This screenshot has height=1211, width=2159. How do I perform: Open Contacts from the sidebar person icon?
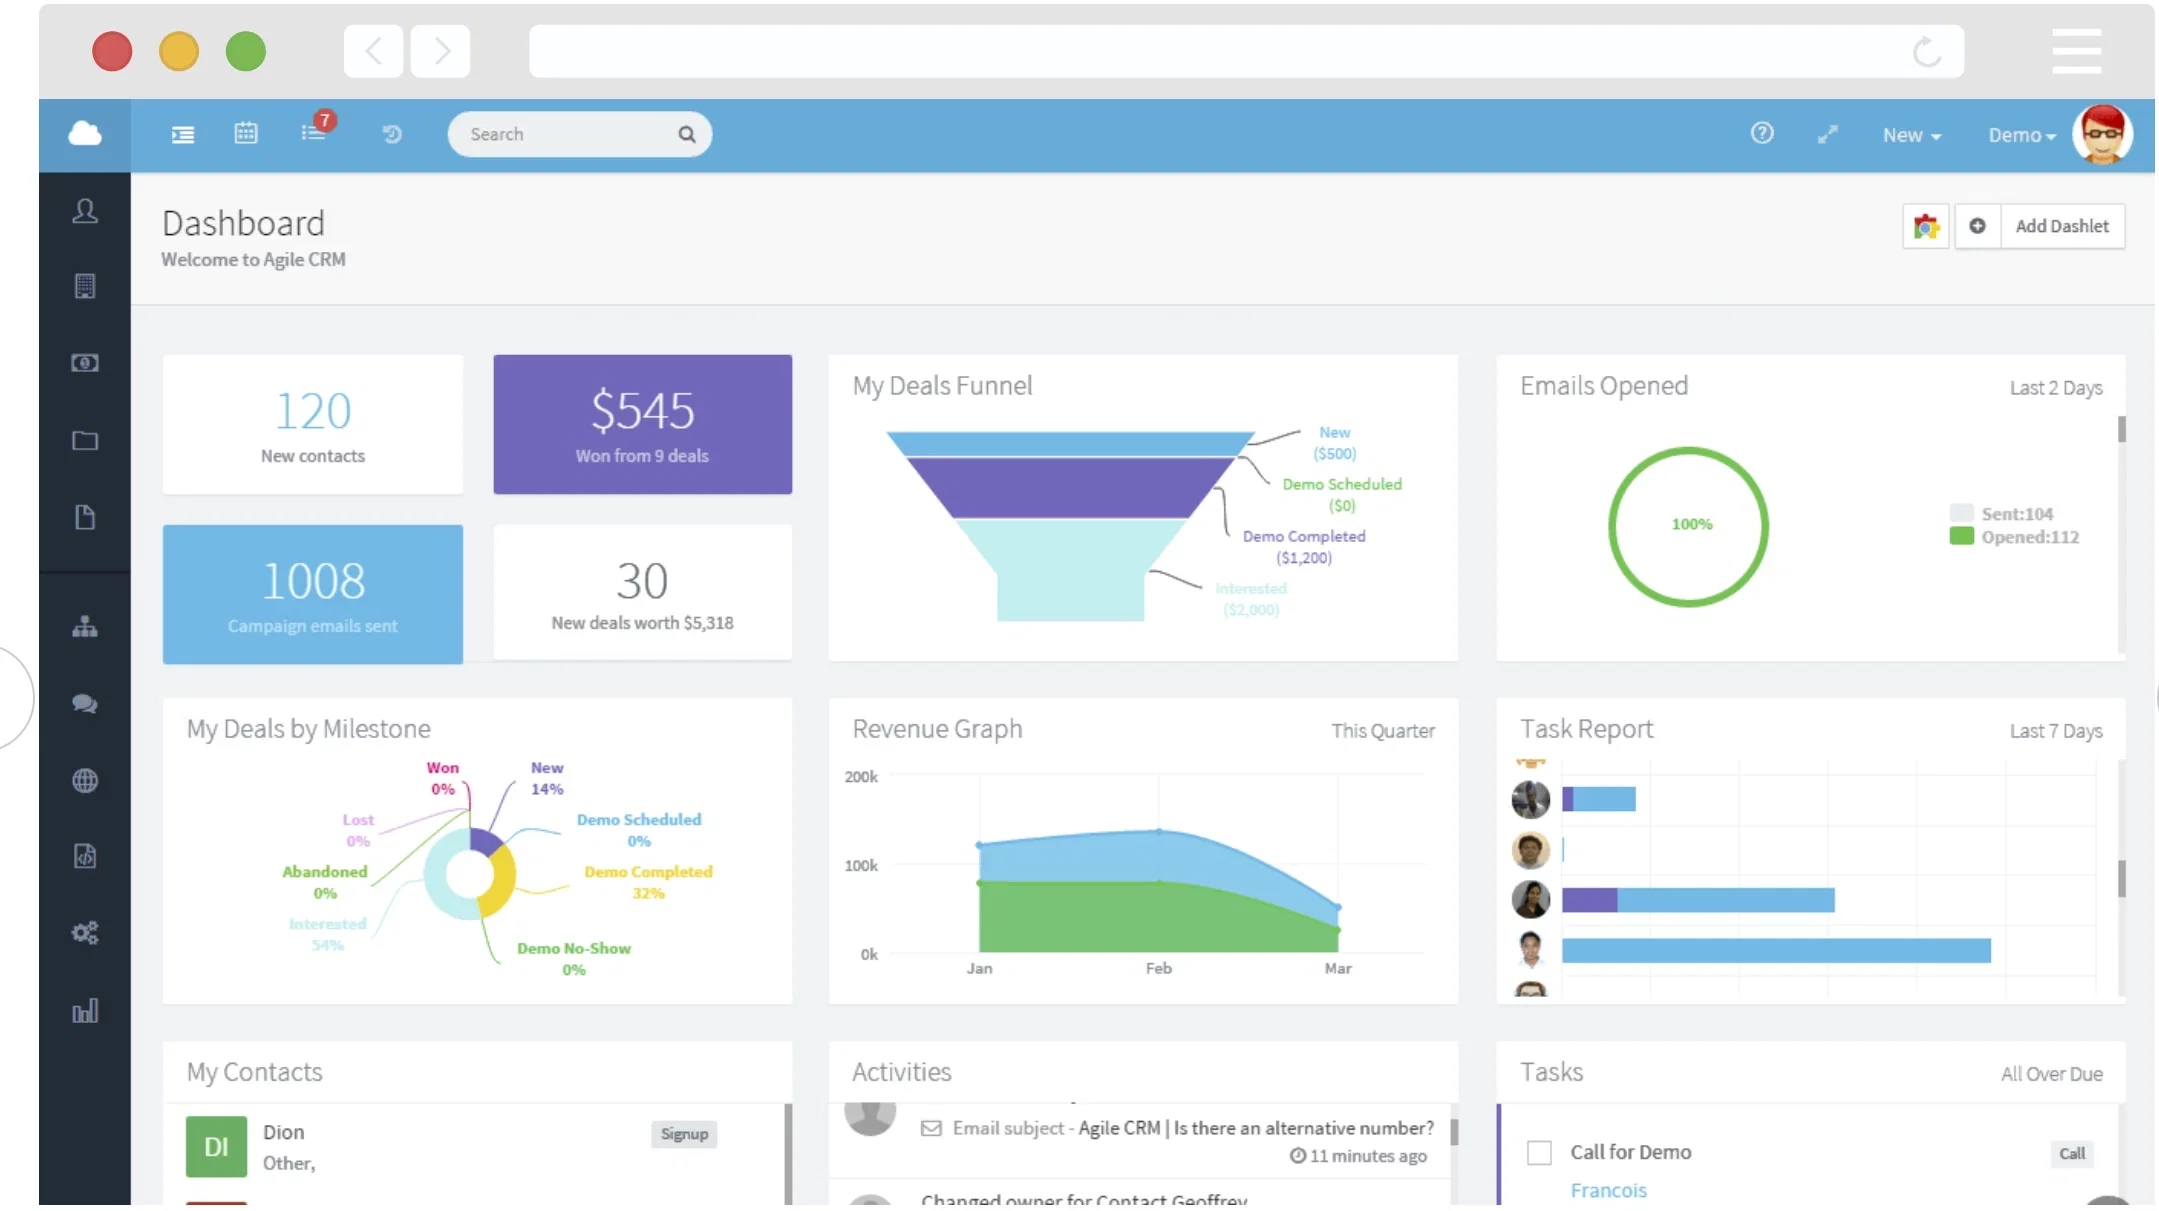(85, 211)
